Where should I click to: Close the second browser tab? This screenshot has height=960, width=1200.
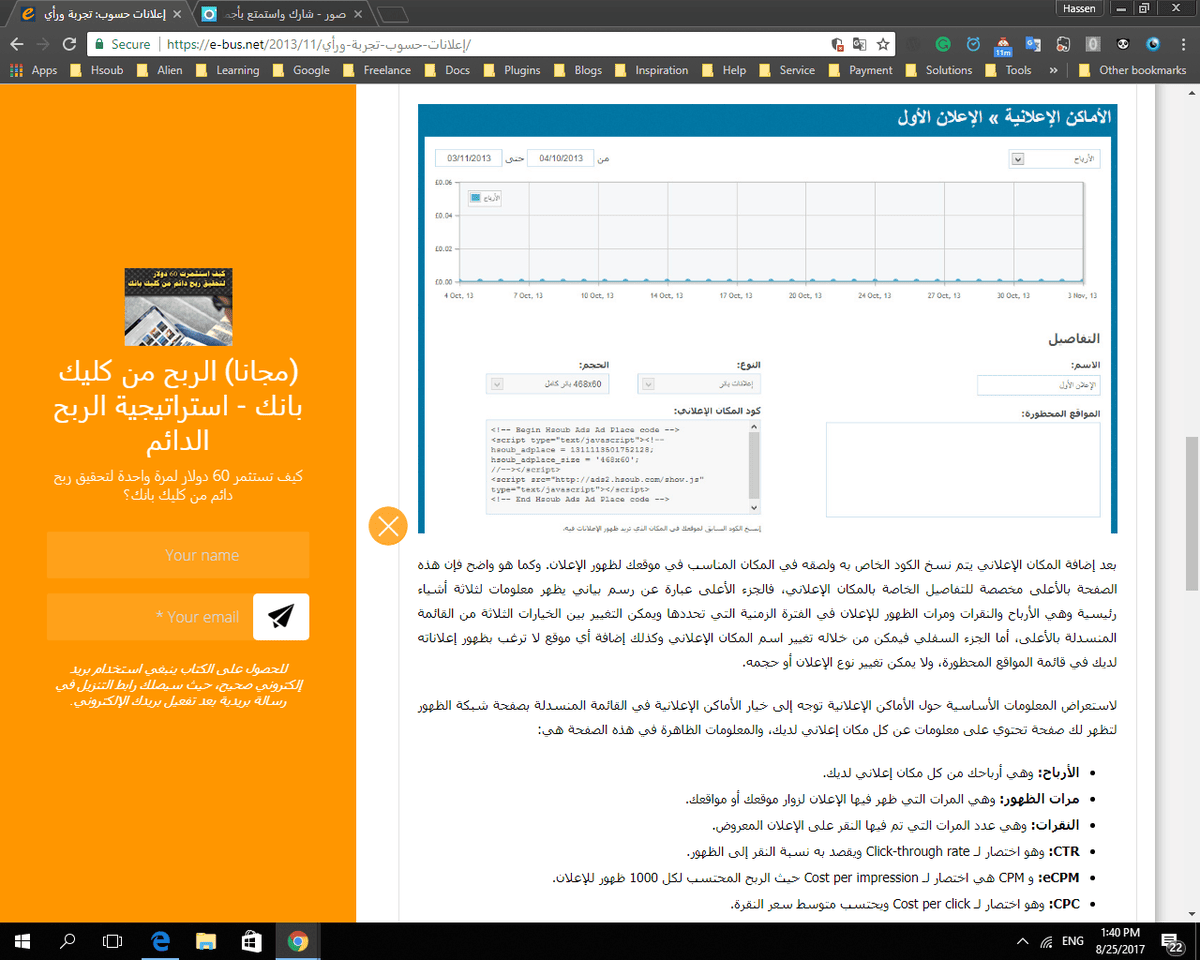(x=359, y=15)
